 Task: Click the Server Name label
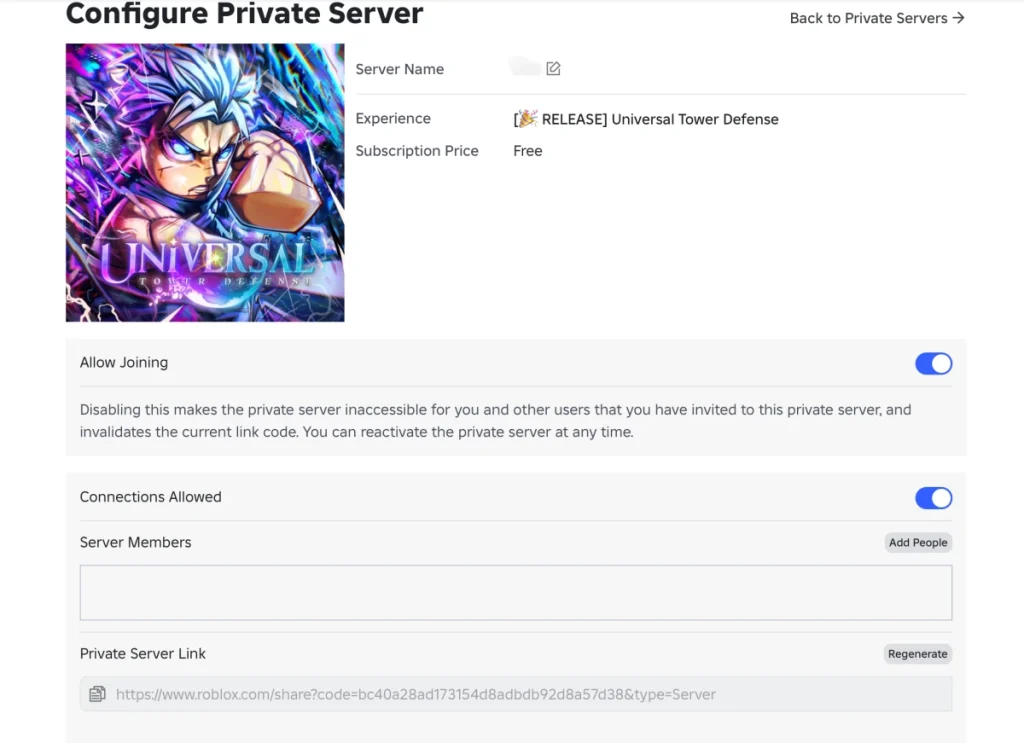[400, 69]
